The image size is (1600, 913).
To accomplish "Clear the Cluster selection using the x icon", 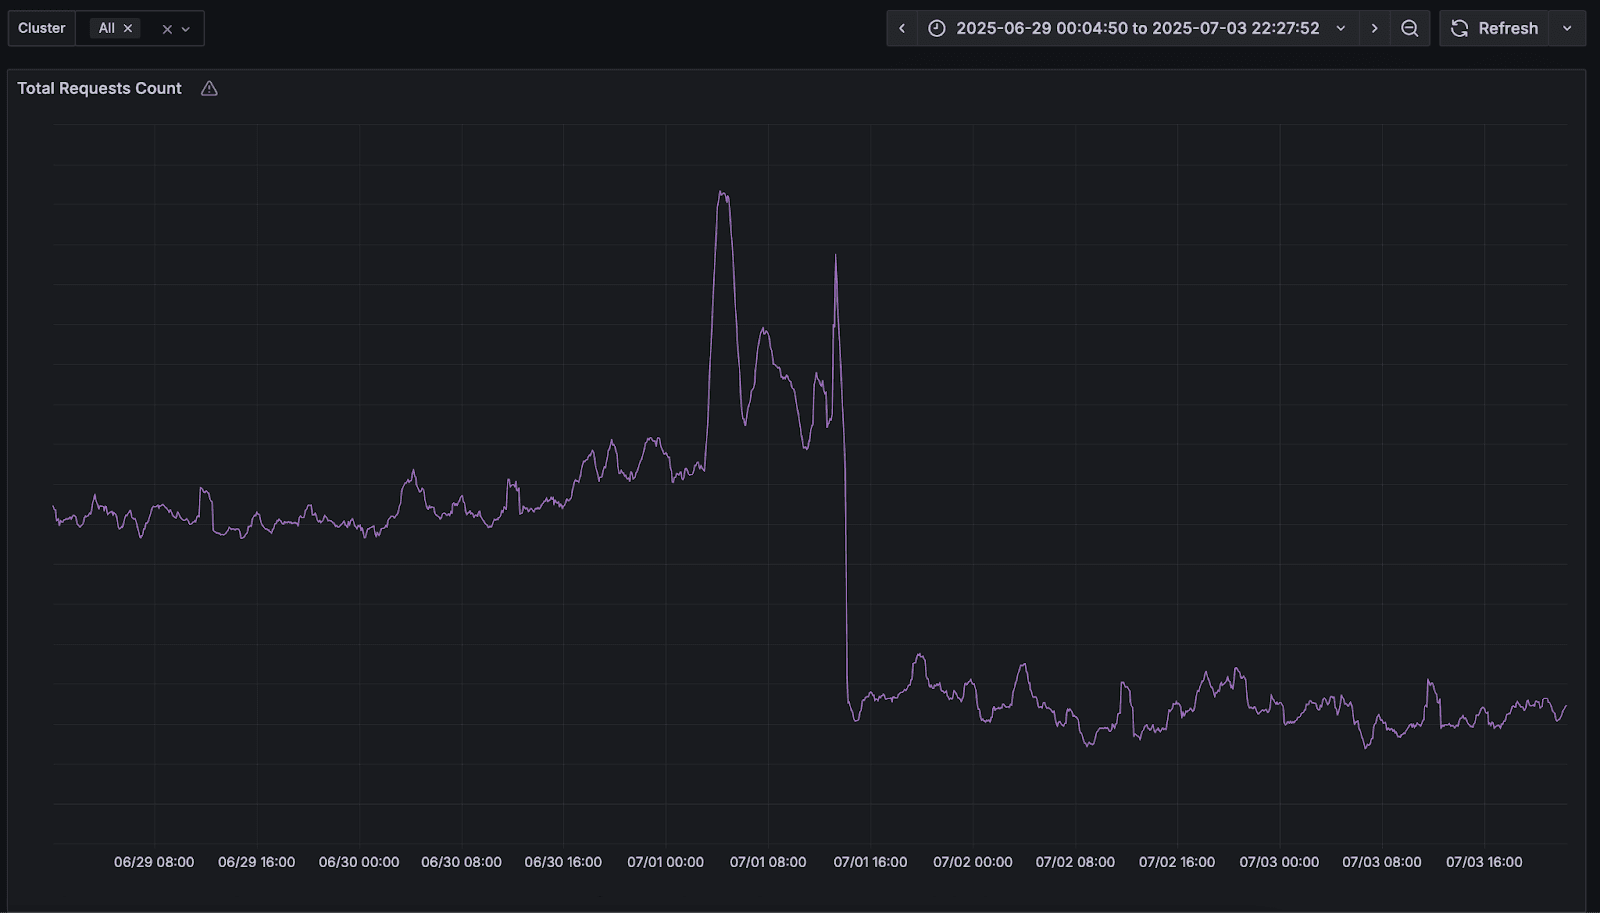I will coord(167,28).
